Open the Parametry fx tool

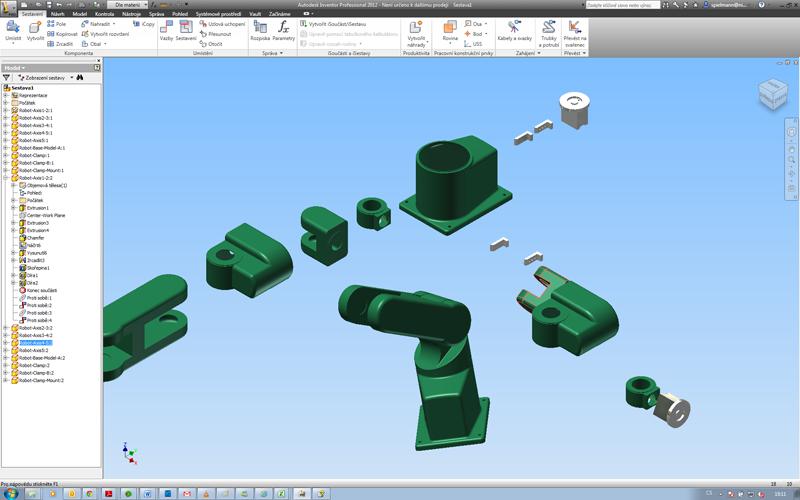pyautogui.click(x=284, y=32)
